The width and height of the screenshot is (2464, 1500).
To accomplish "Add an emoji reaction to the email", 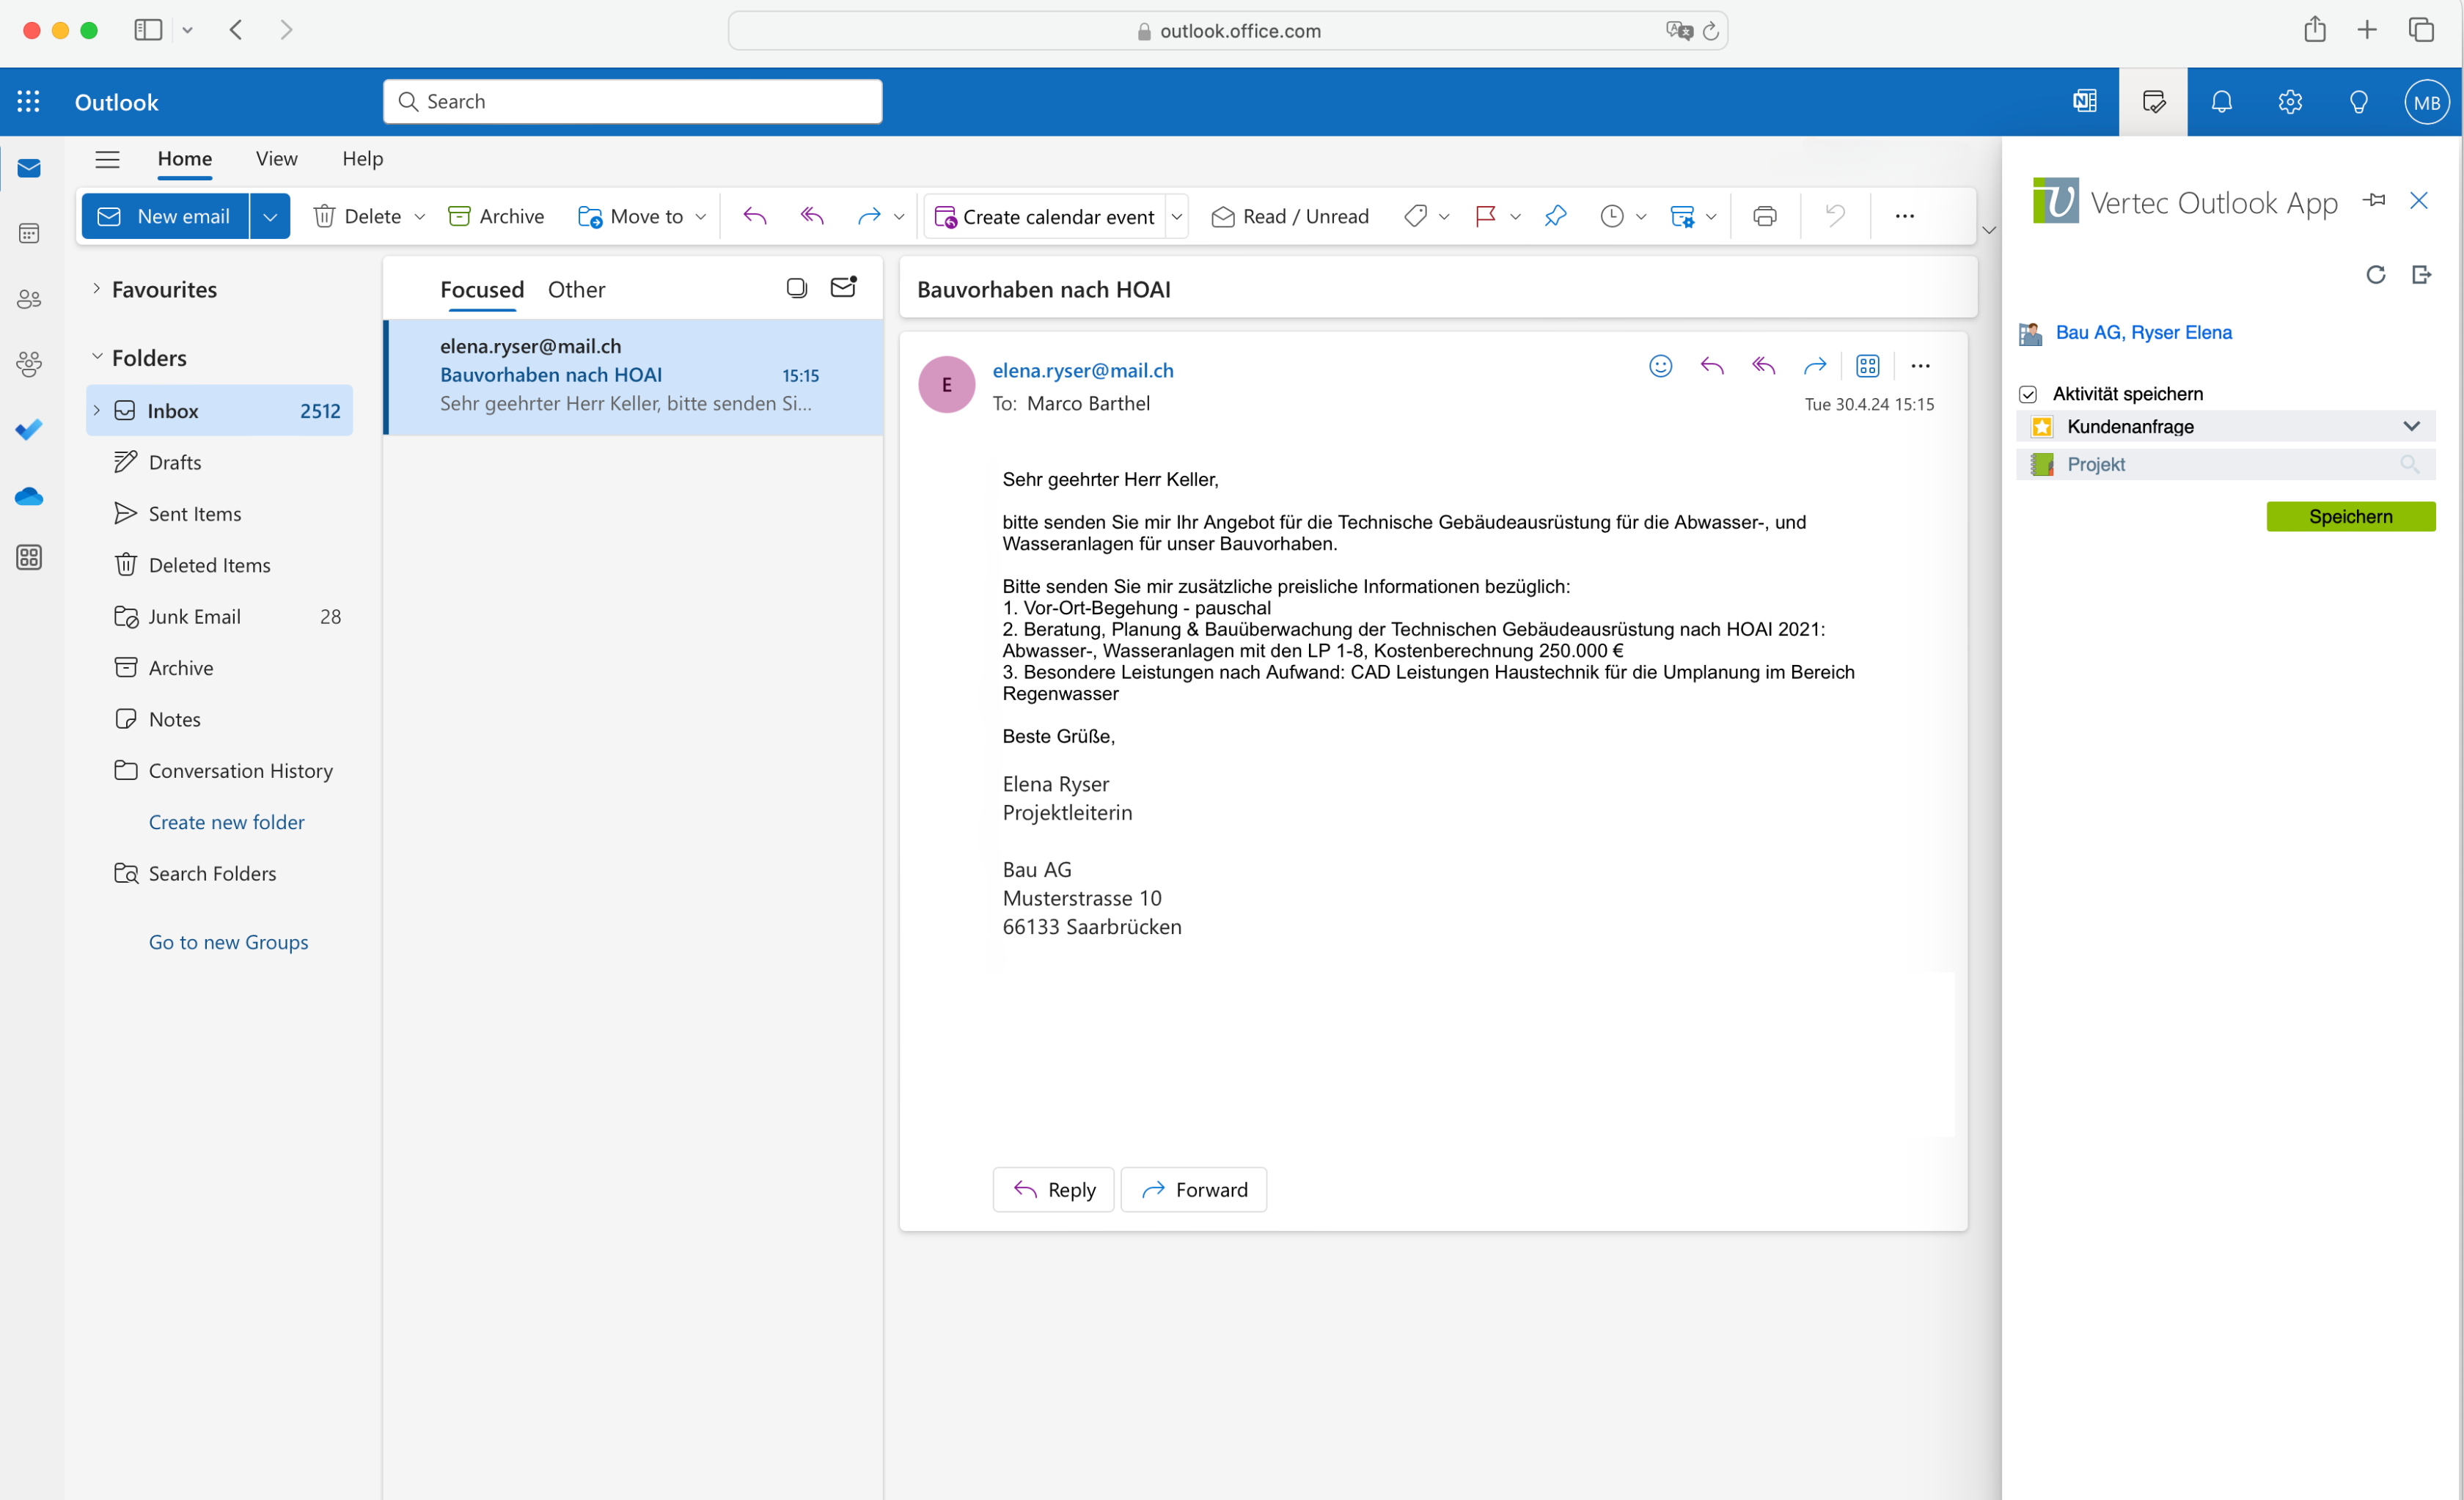I will pos(1660,366).
